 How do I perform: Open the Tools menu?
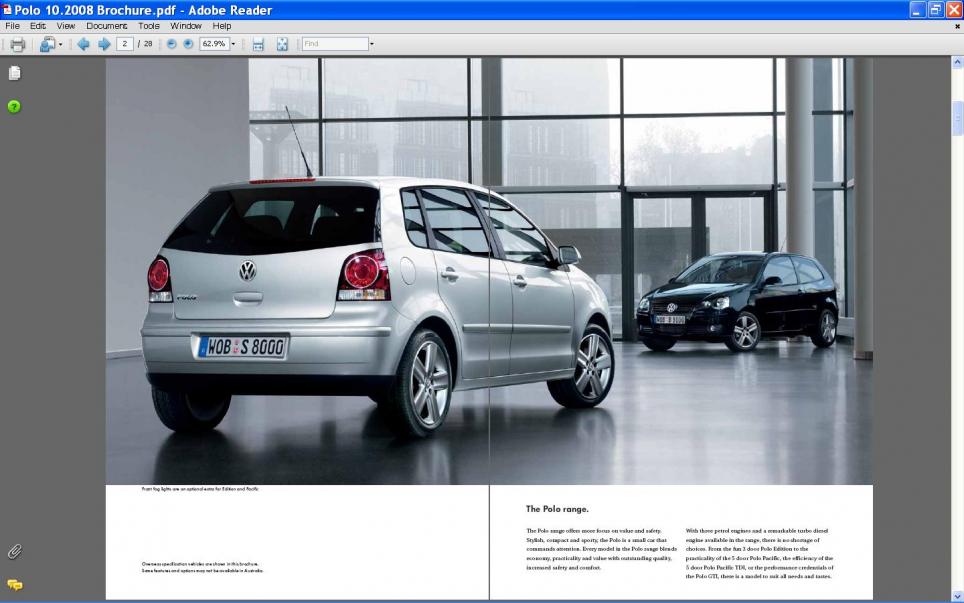pyautogui.click(x=149, y=26)
